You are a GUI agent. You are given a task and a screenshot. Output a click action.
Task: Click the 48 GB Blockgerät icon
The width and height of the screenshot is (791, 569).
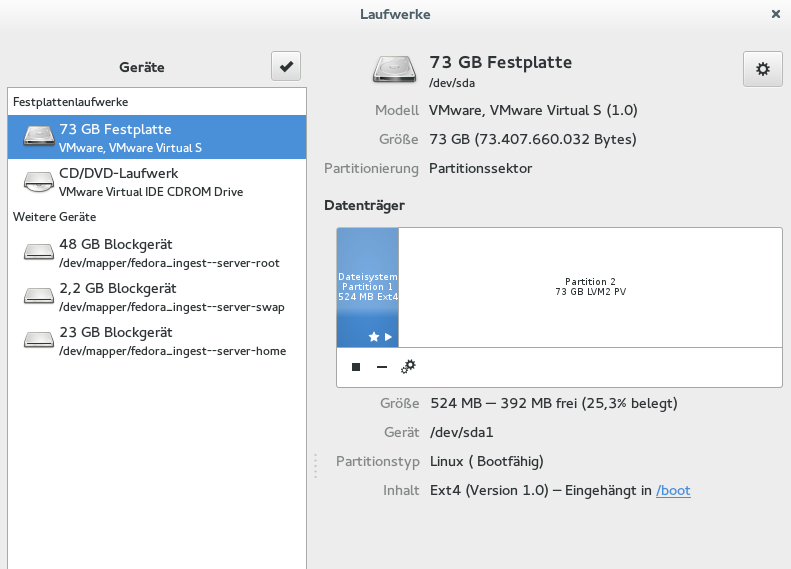pos(39,253)
